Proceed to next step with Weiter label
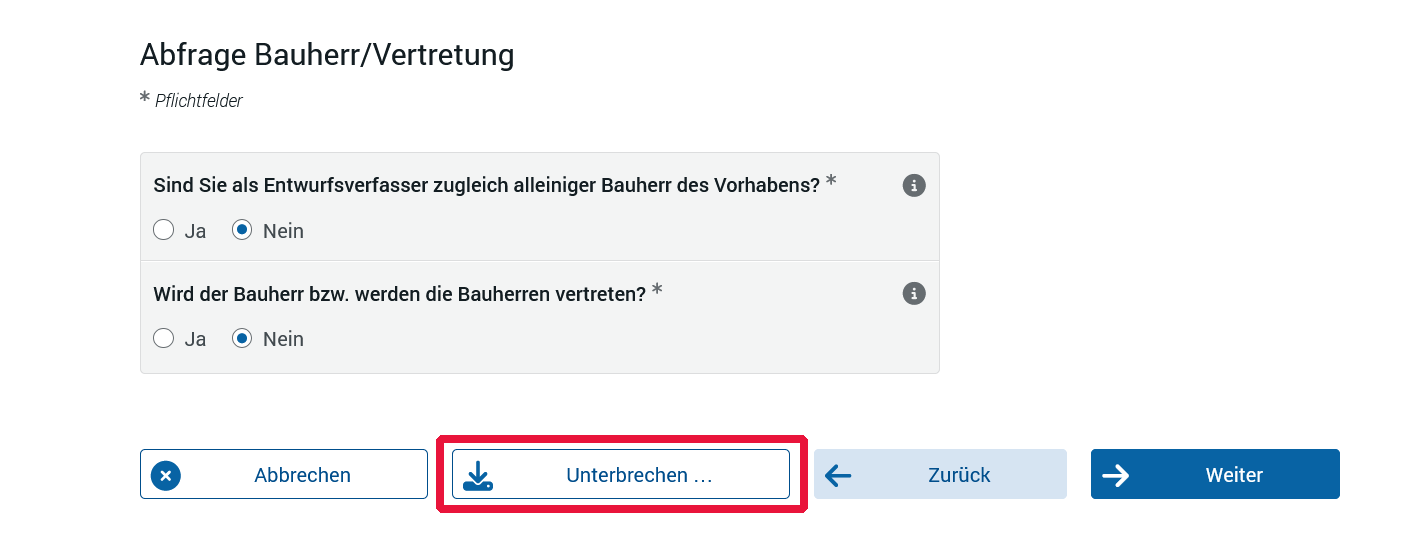 tap(1234, 475)
